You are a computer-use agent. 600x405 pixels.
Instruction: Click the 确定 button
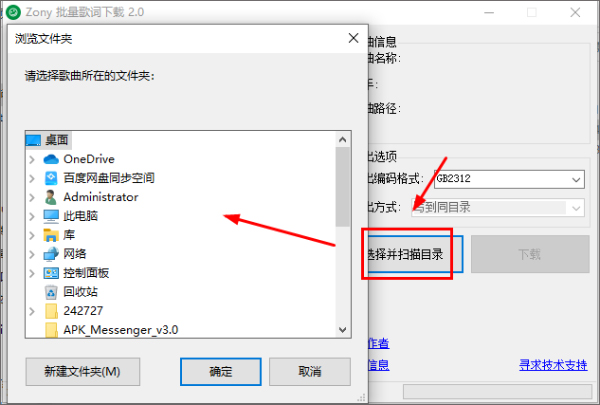(221, 372)
